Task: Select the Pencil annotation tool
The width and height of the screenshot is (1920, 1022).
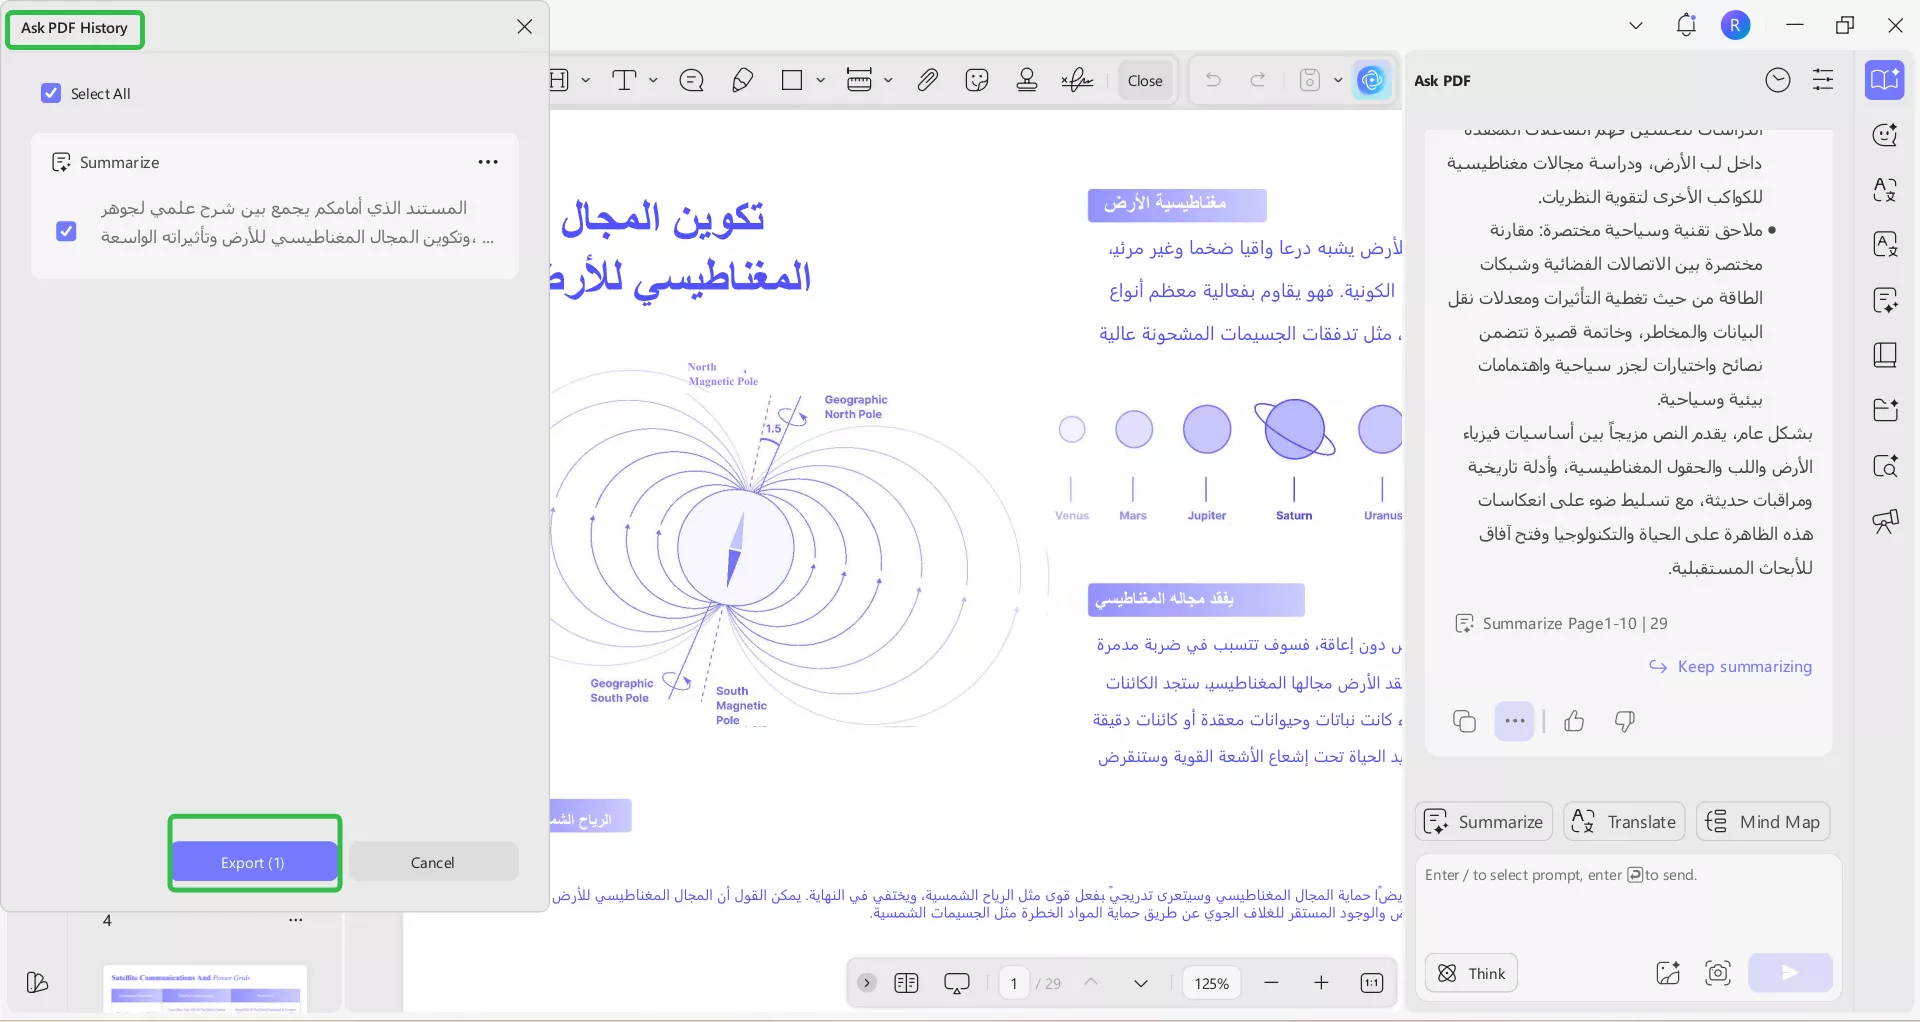Action: click(x=743, y=80)
